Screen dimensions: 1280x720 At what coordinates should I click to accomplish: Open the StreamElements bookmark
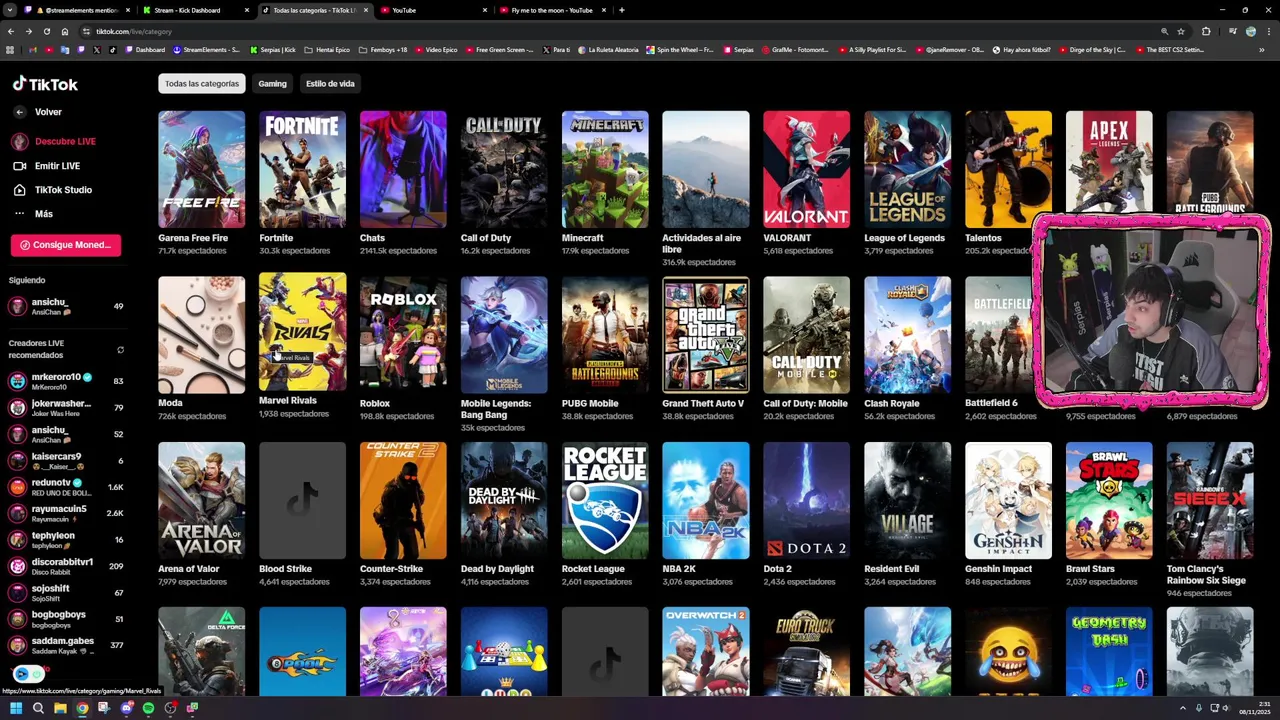pyautogui.click(x=206, y=49)
